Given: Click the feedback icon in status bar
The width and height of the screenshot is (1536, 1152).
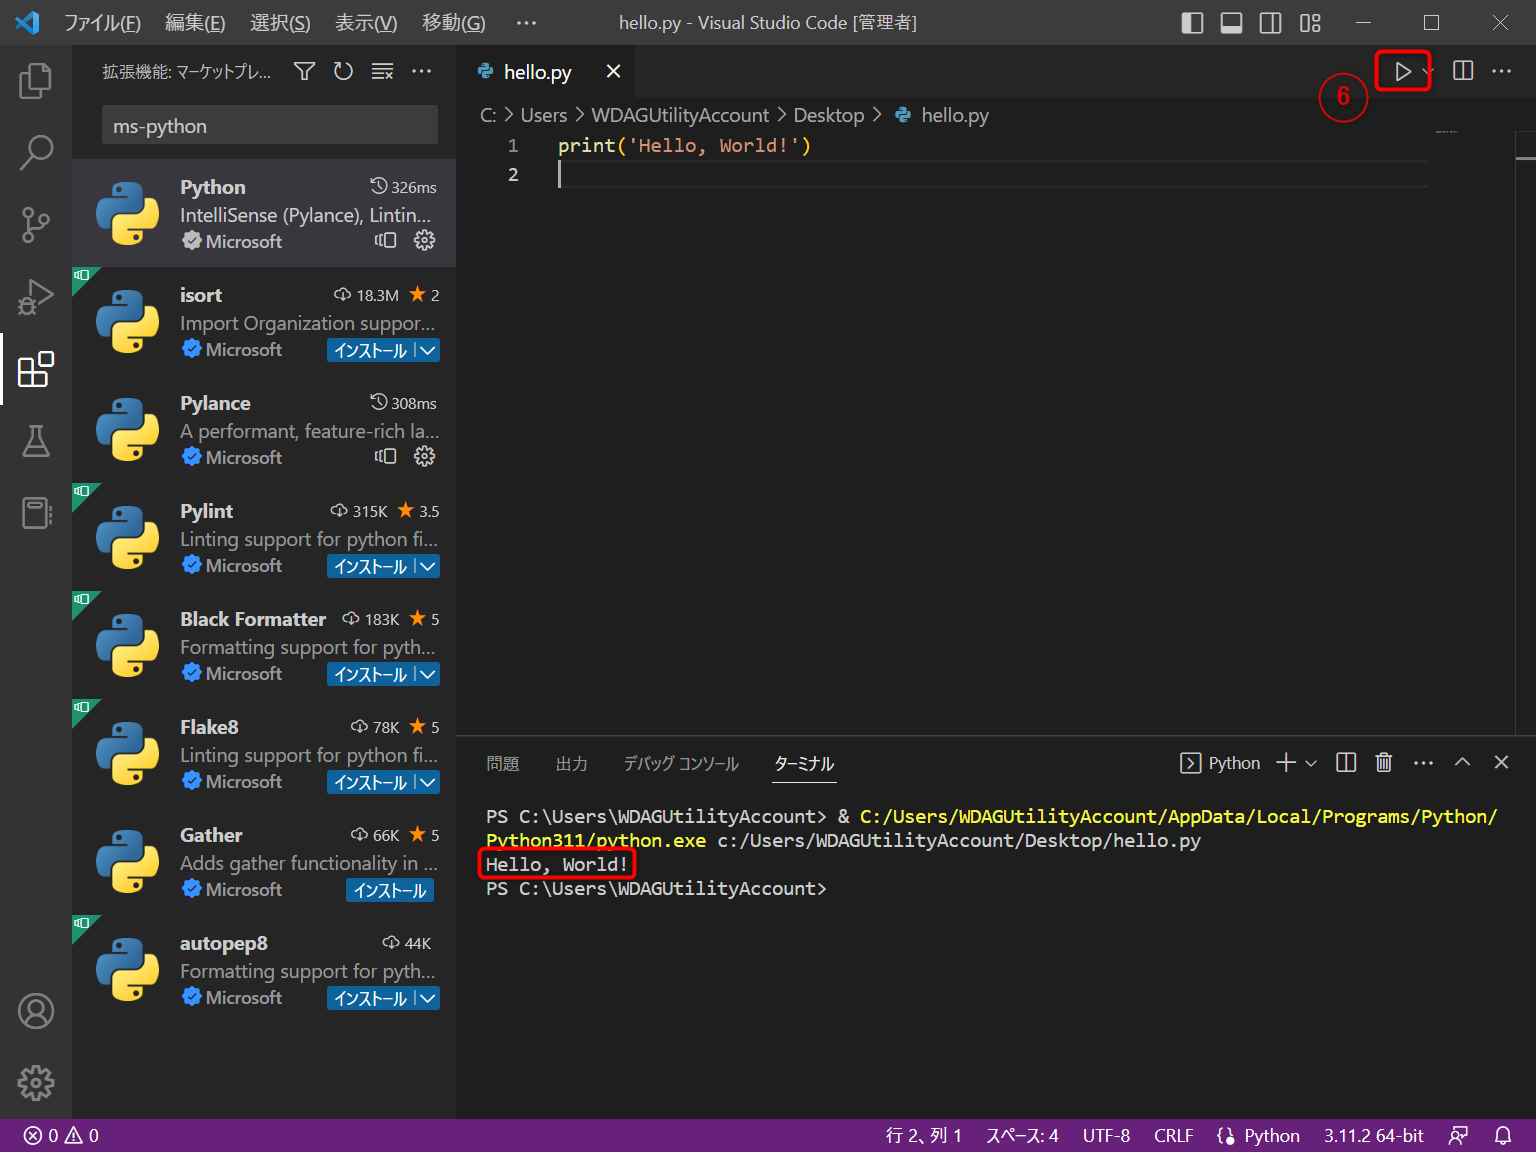Looking at the screenshot, I should (1459, 1136).
